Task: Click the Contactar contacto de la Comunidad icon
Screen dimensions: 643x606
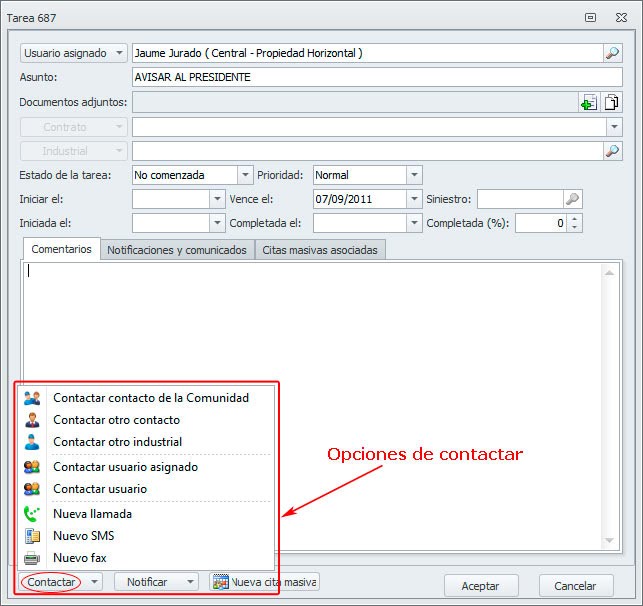Action: pyautogui.click(x=32, y=398)
